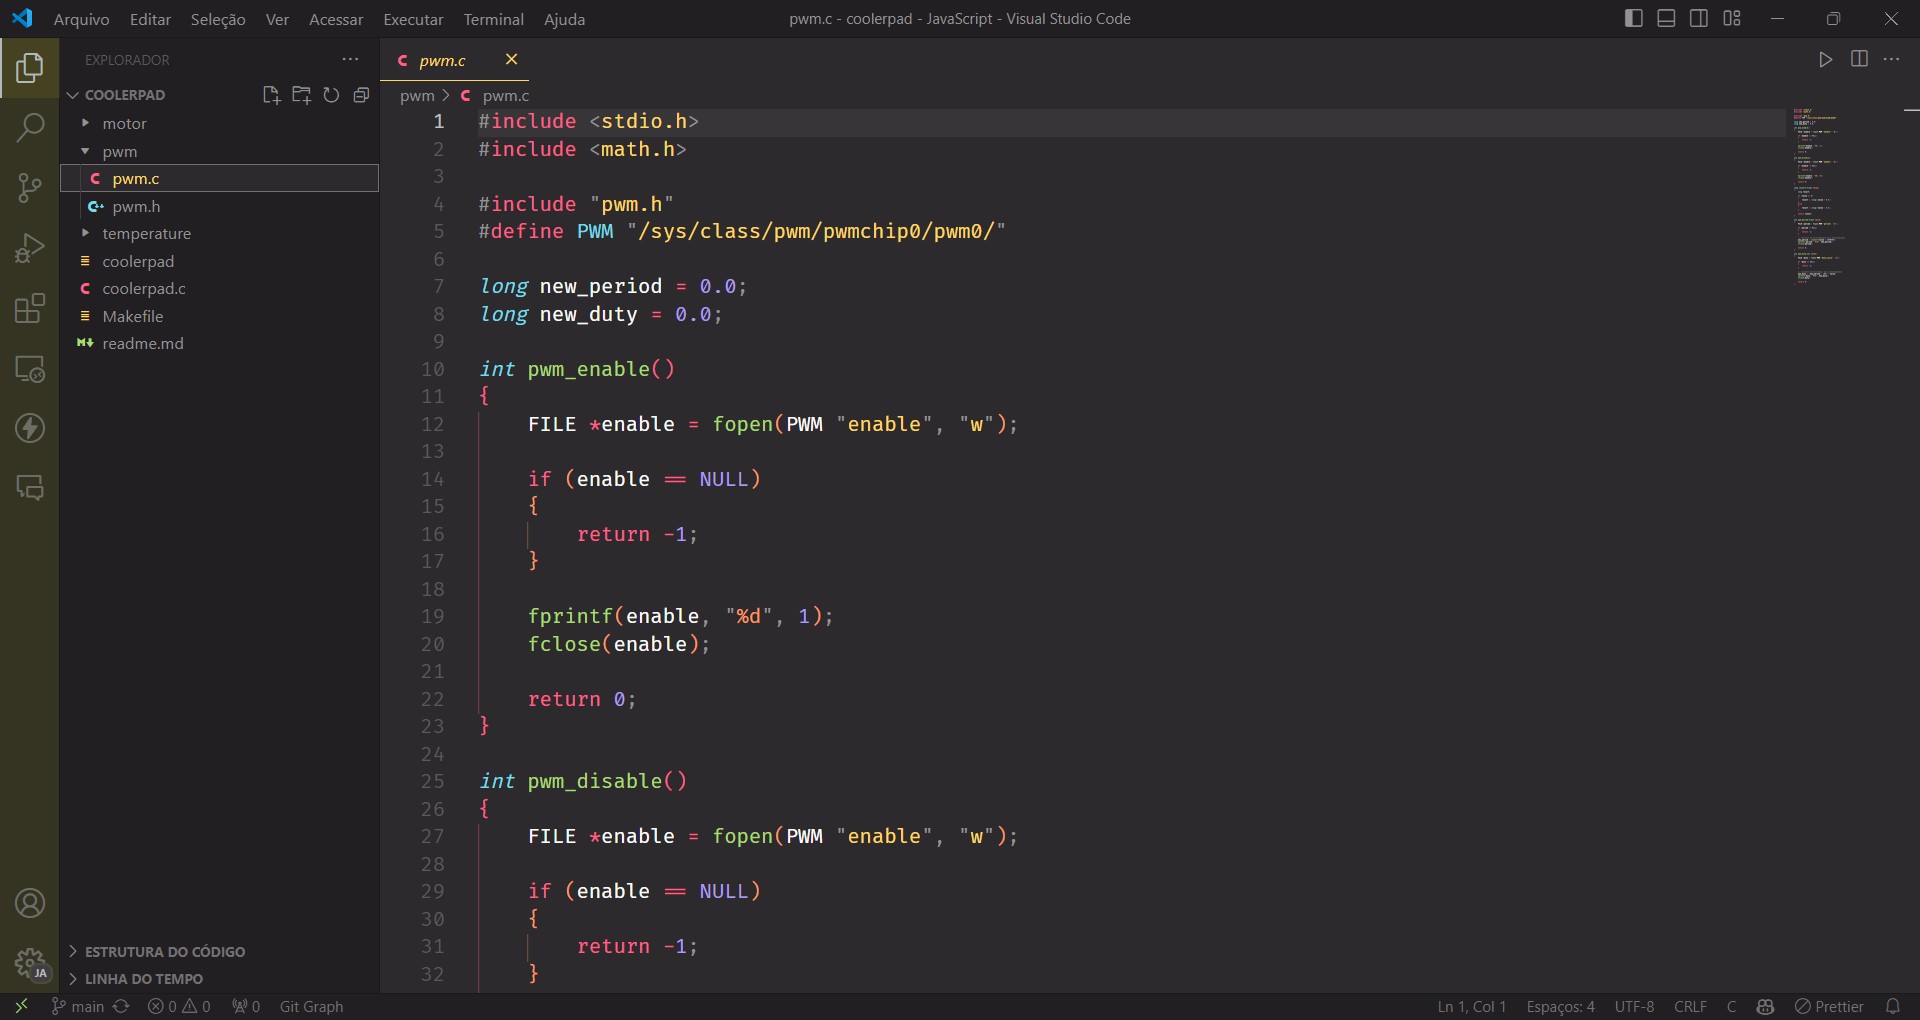Image resolution: width=1920 pixels, height=1020 pixels.
Task: Collapse all folders in explorer icon
Action: pyautogui.click(x=361, y=95)
